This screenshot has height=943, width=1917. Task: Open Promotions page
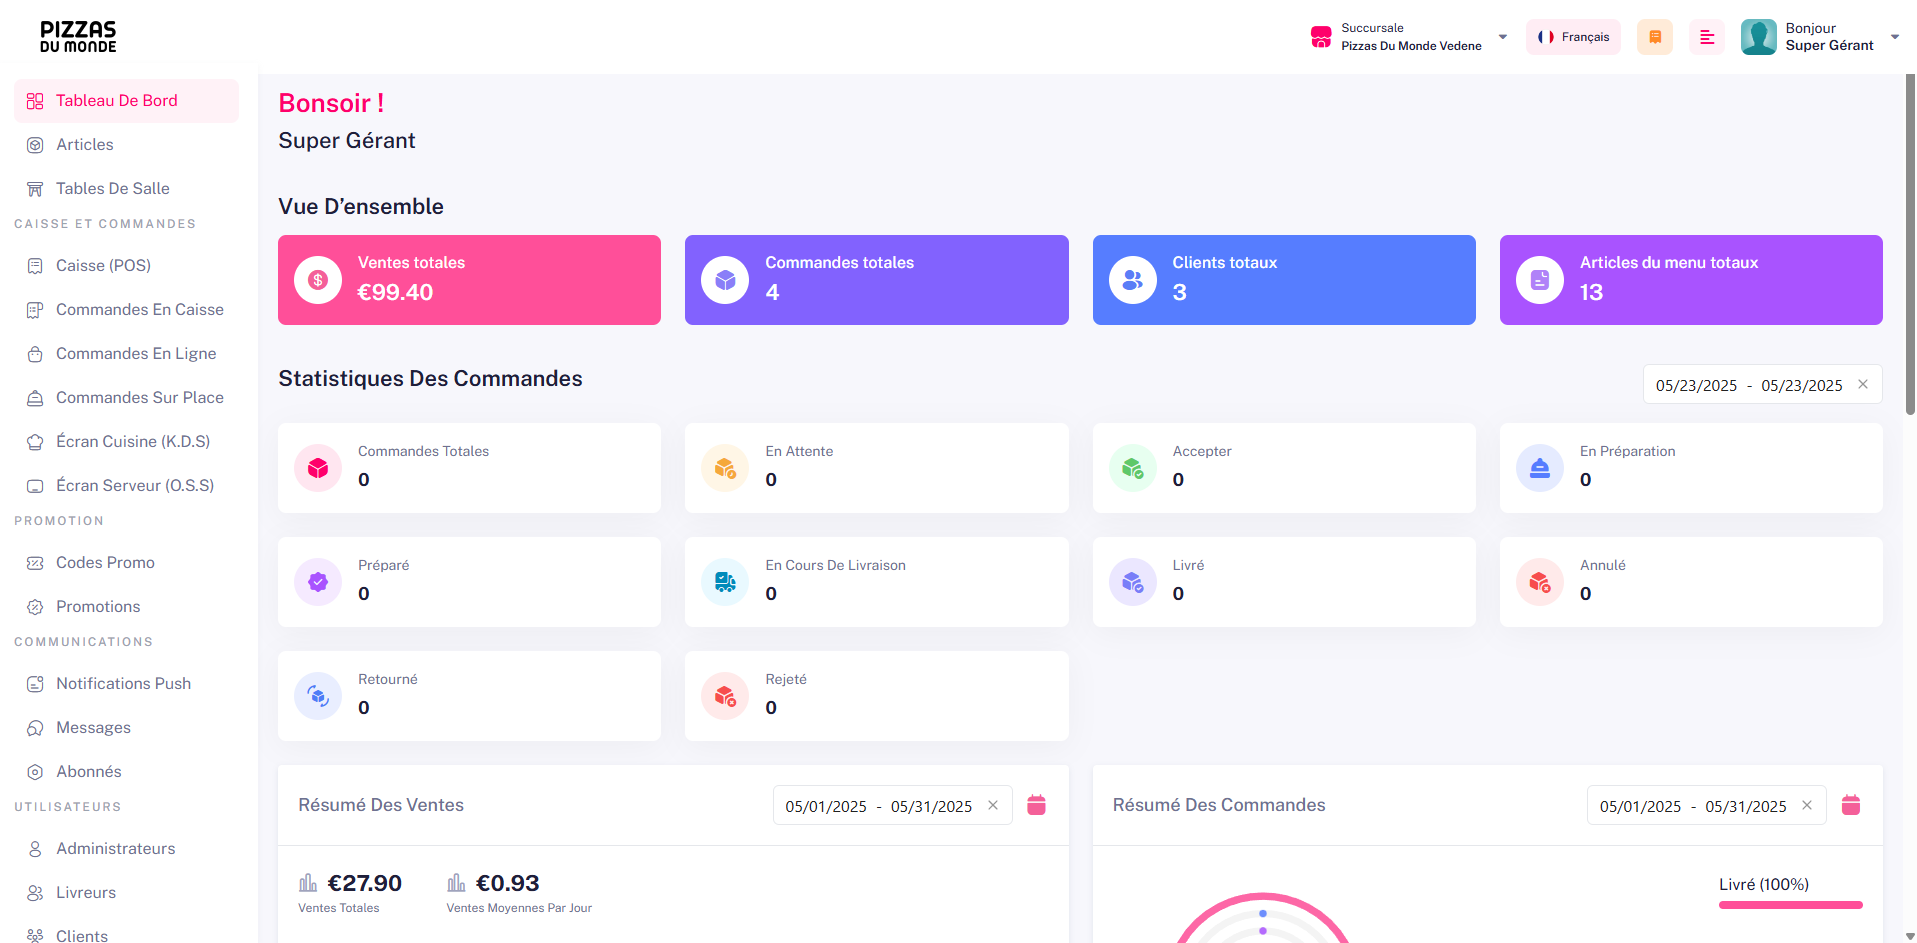click(126, 607)
